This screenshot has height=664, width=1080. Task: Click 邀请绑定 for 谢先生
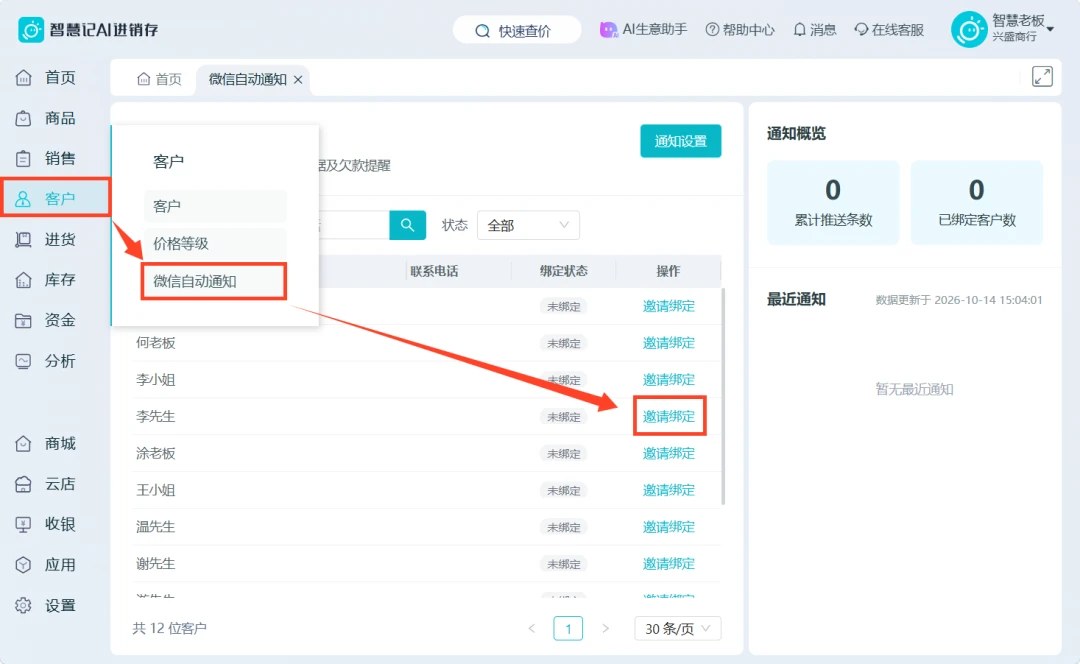[669, 563]
